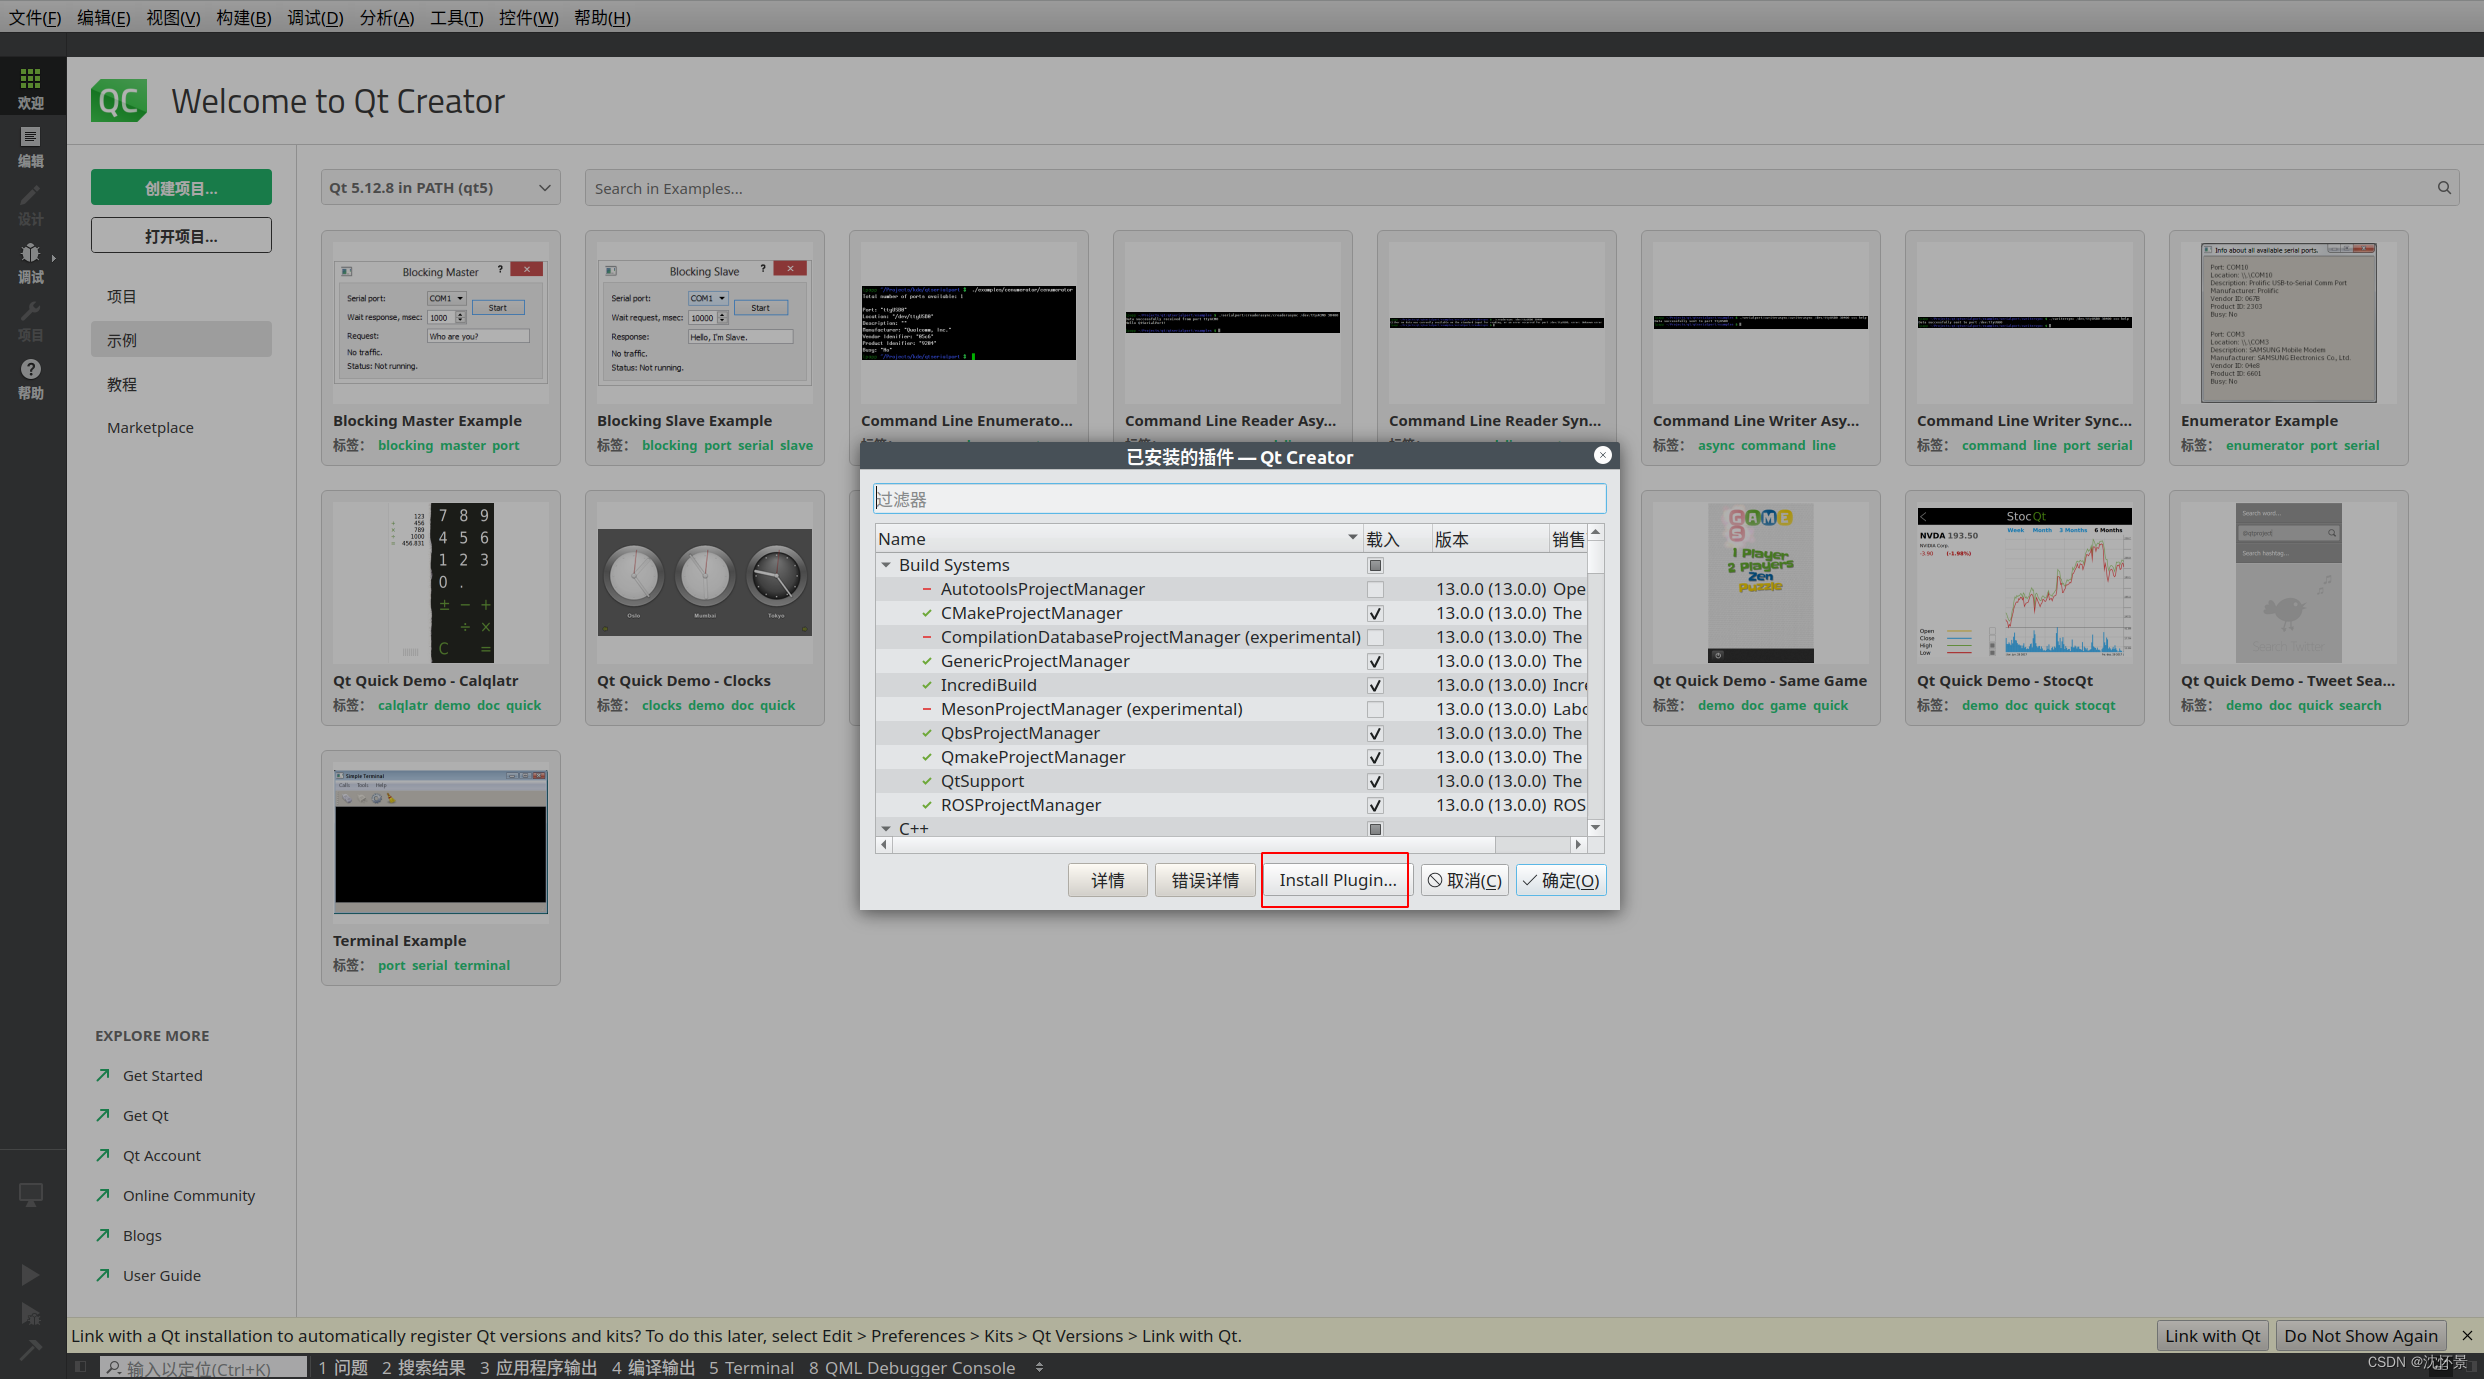This screenshot has height=1379, width=2484.
Task: Open the kit selector monitor icon
Action: tap(30, 1194)
